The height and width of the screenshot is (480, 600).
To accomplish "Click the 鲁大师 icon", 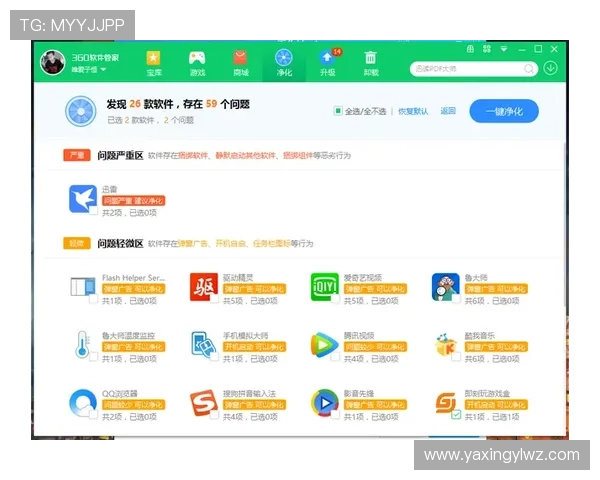I will click(x=445, y=287).
